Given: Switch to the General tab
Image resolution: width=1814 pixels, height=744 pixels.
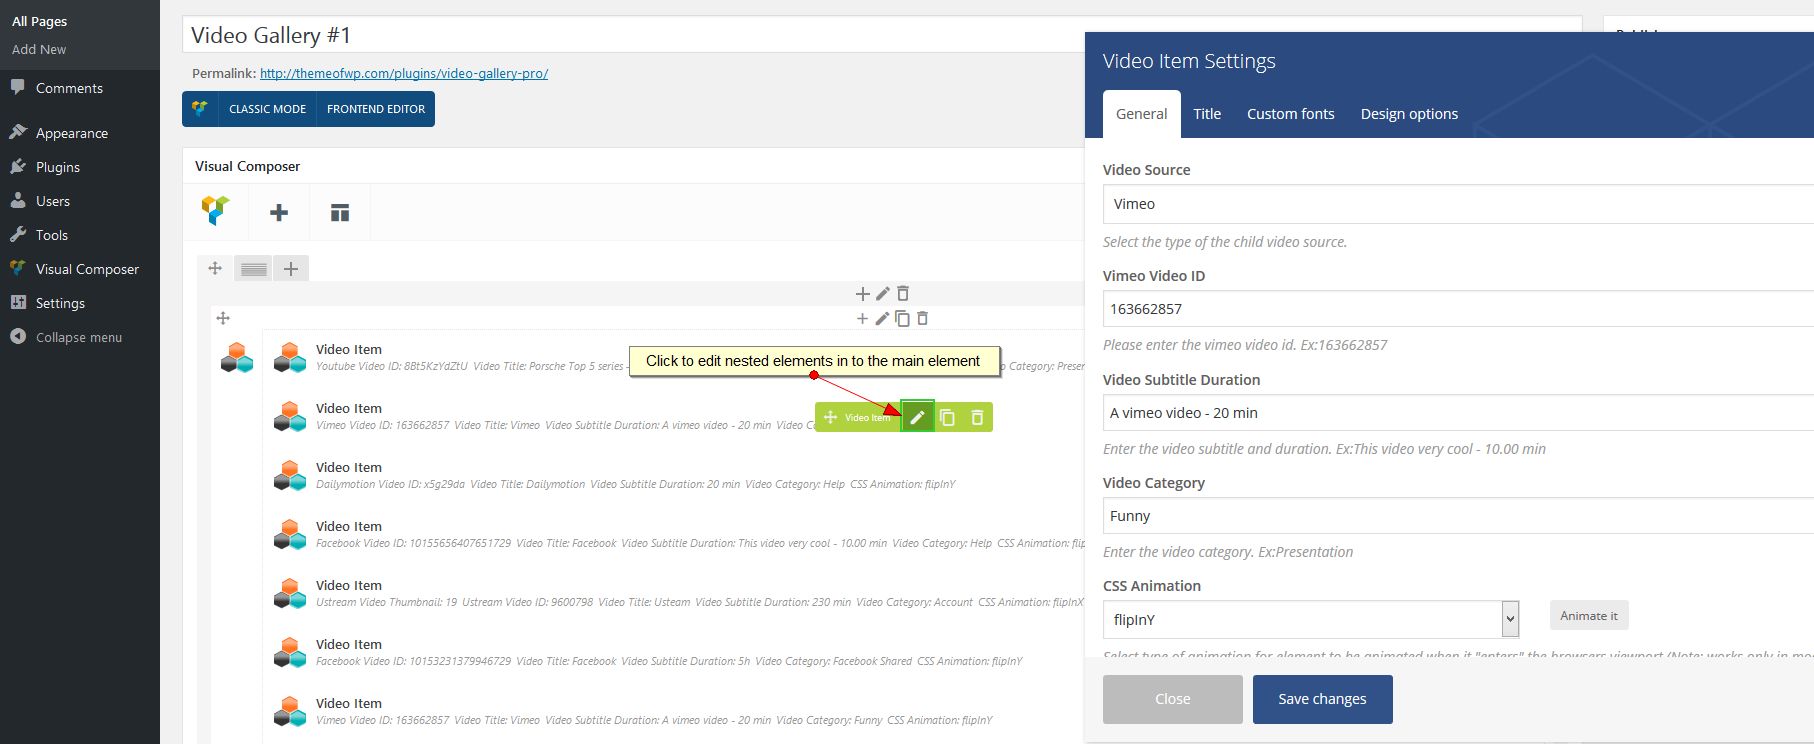Looking at the screenshot, I should 1141,114.
